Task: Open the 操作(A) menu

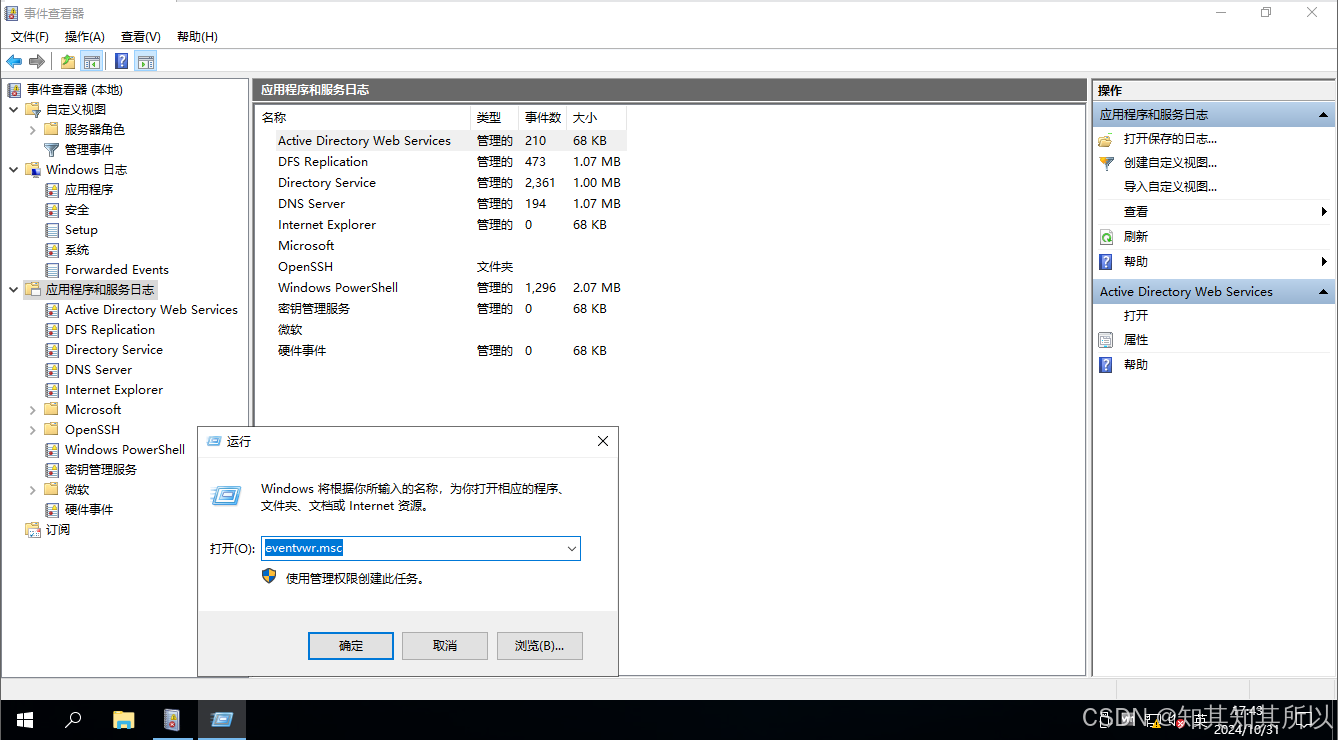Action: pyautogui.click(x=85, y=36)
